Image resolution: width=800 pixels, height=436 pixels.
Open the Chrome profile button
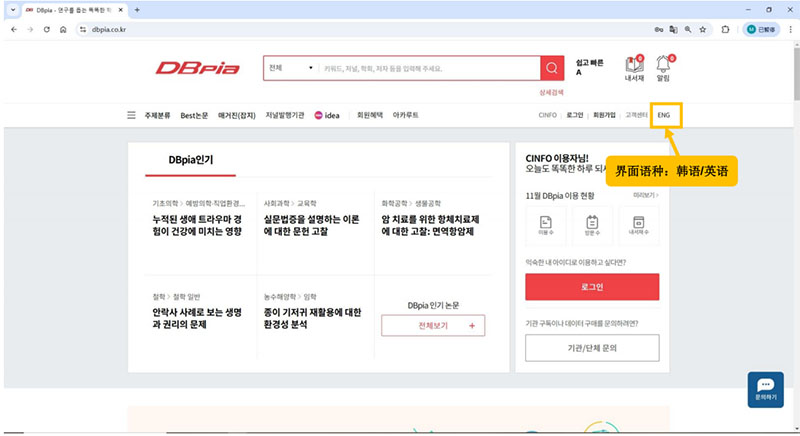[x=761, y=30]
